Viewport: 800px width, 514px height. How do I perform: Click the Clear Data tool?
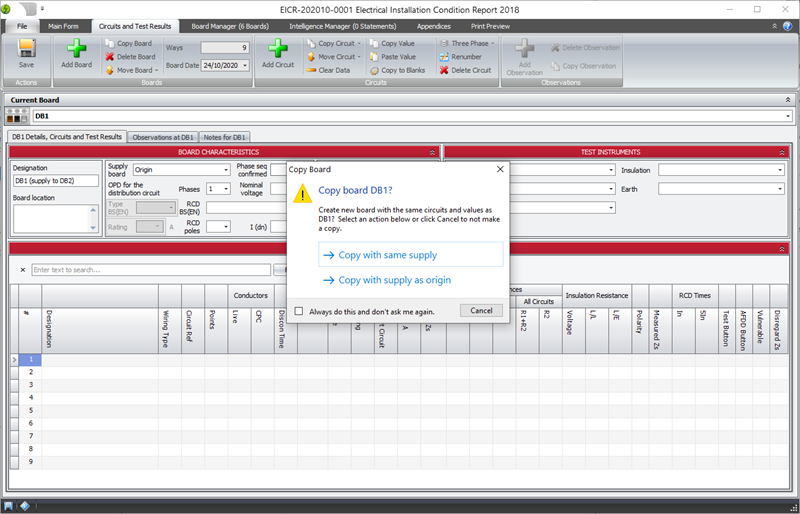[329, 70]
